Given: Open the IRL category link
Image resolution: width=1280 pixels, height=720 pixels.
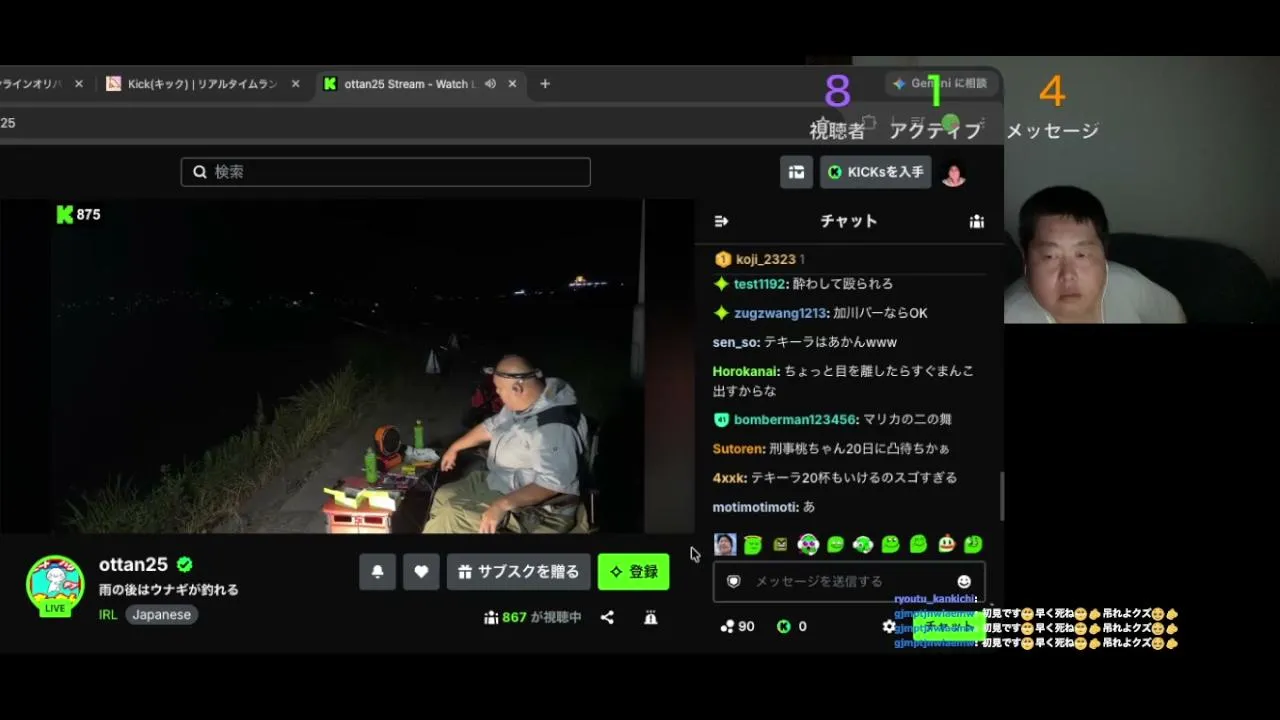Looking at the screenshot, I should (108, 615).
